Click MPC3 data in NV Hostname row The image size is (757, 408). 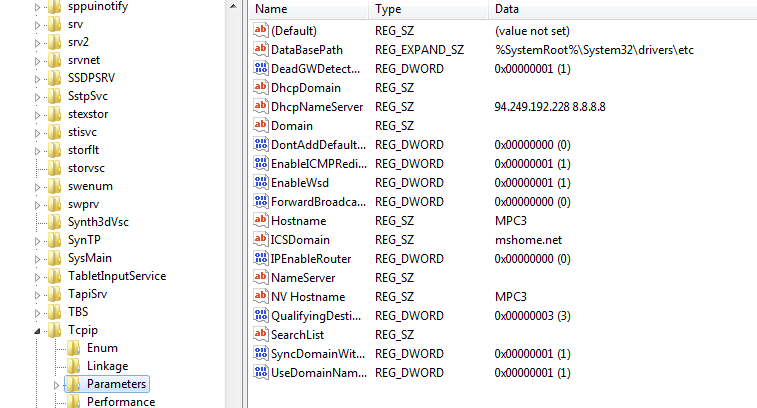pyautogui.click(x=510, y=297)
